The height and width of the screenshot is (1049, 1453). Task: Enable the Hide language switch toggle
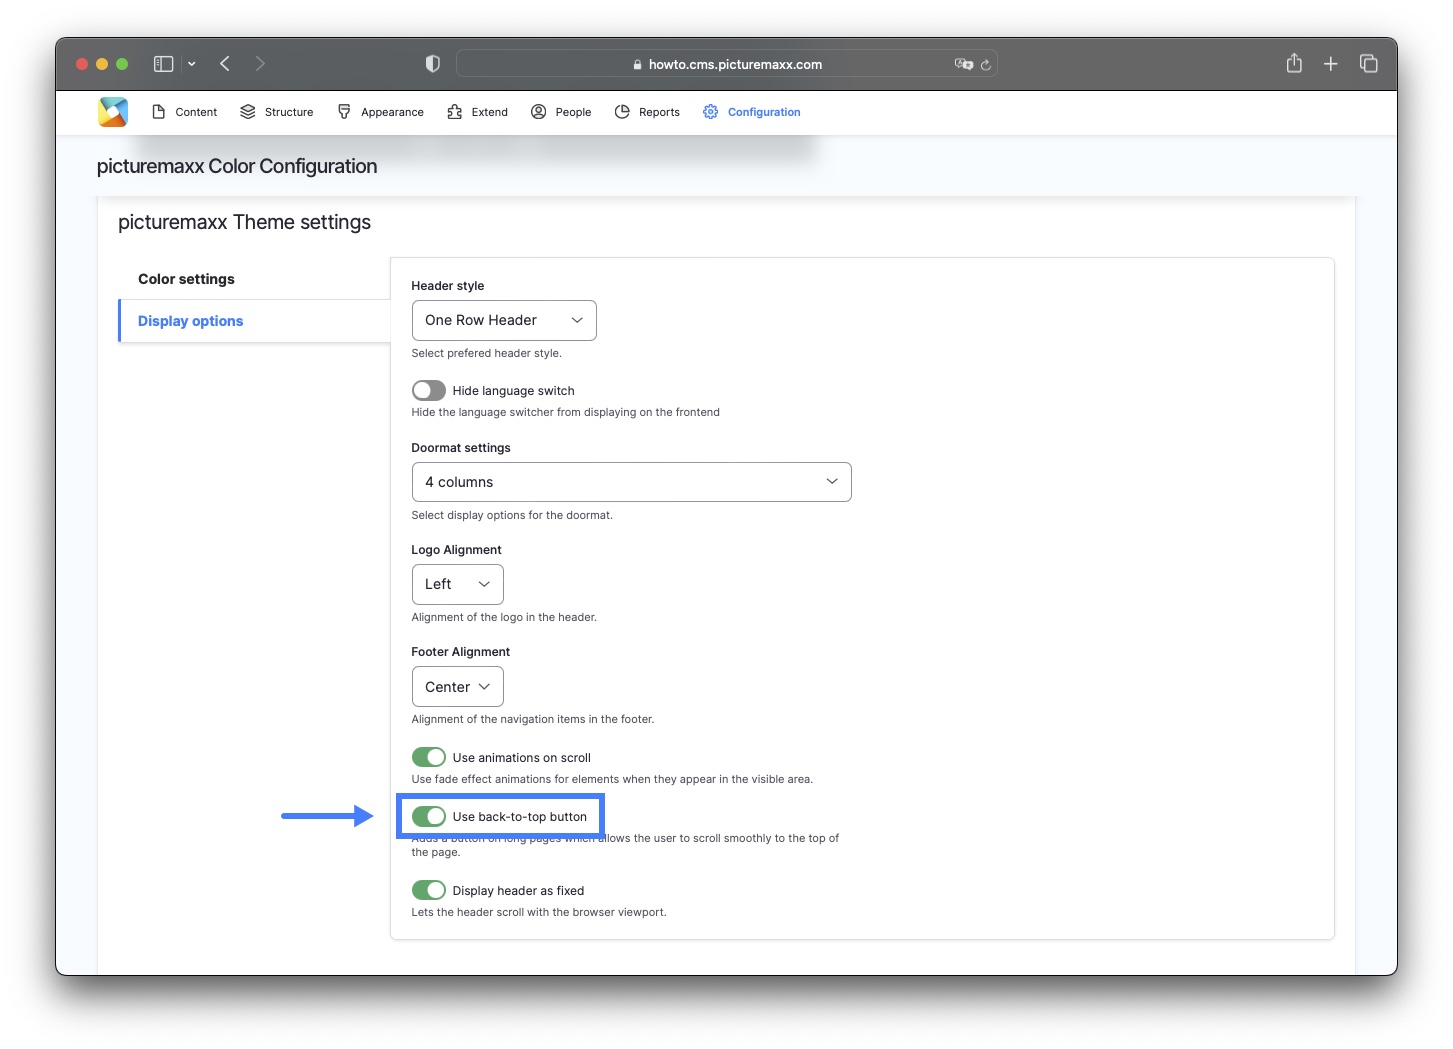[x=429, y=390]
